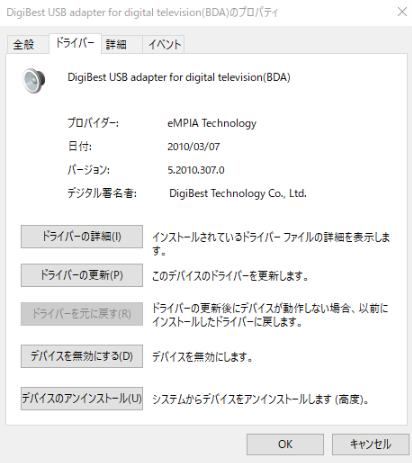The width and height of the screenshot is (412, 463).
Task: Click signer DigiBest Technology Co., Ltd.
Action: [238, 193]
